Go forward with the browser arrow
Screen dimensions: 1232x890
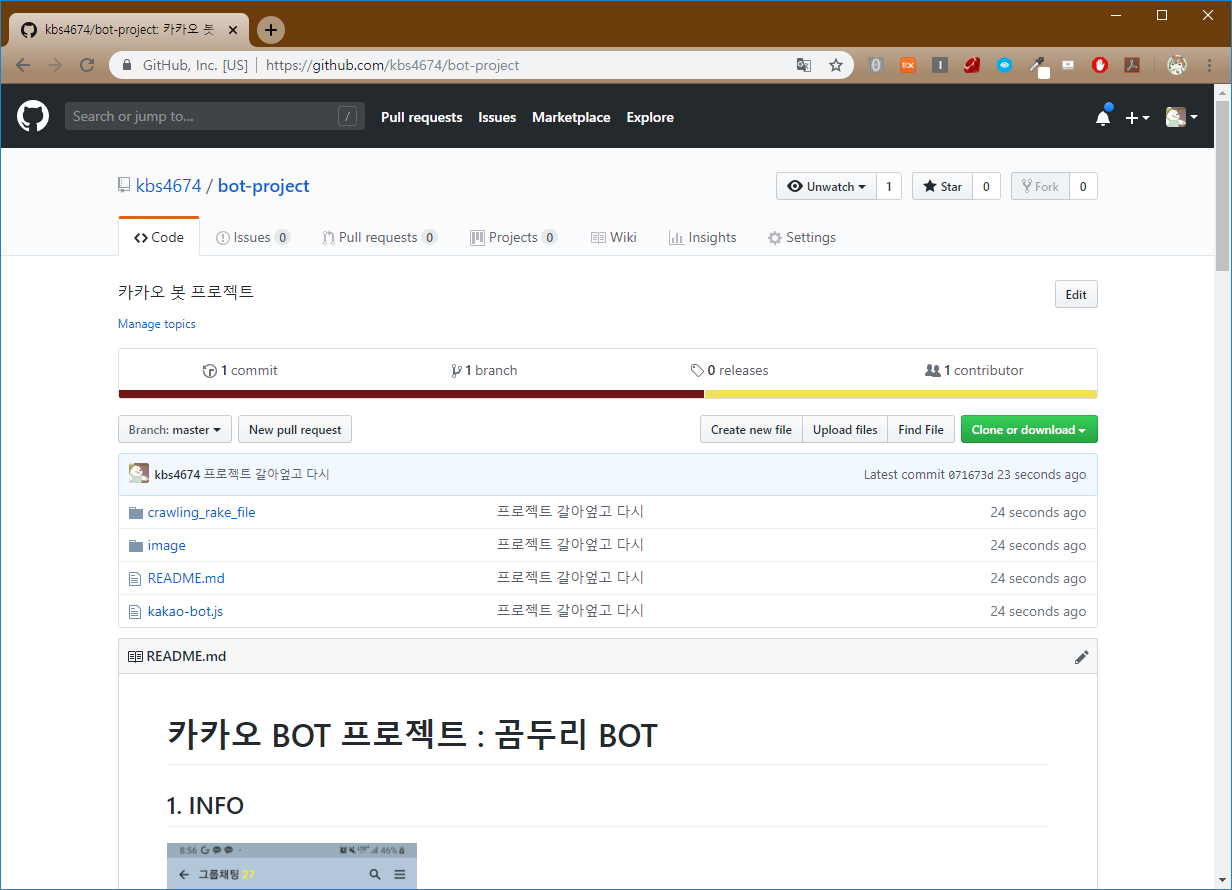(x=55, y=65)
